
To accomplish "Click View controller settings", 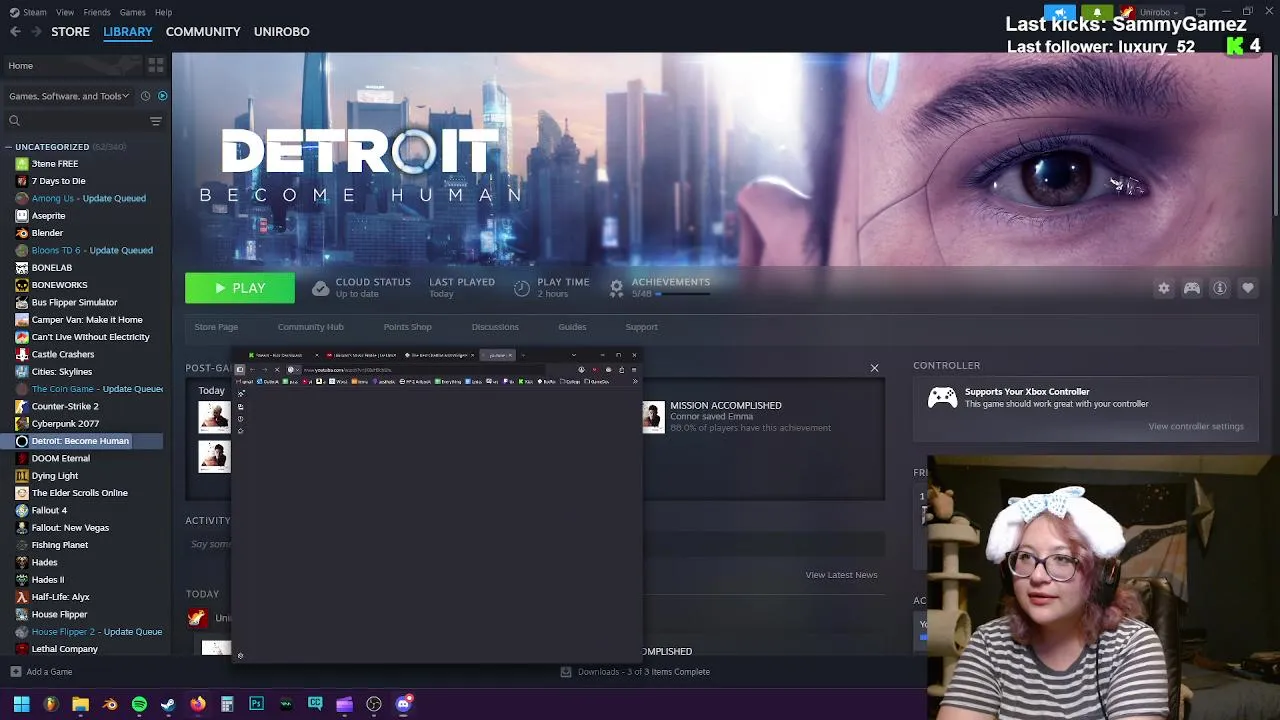I will pos(1196,426).
